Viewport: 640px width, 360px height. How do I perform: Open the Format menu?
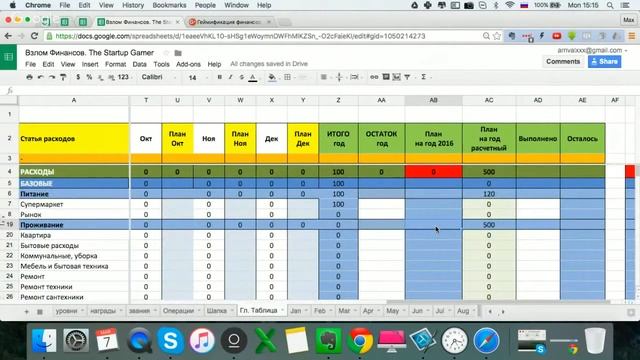[116, 64]
